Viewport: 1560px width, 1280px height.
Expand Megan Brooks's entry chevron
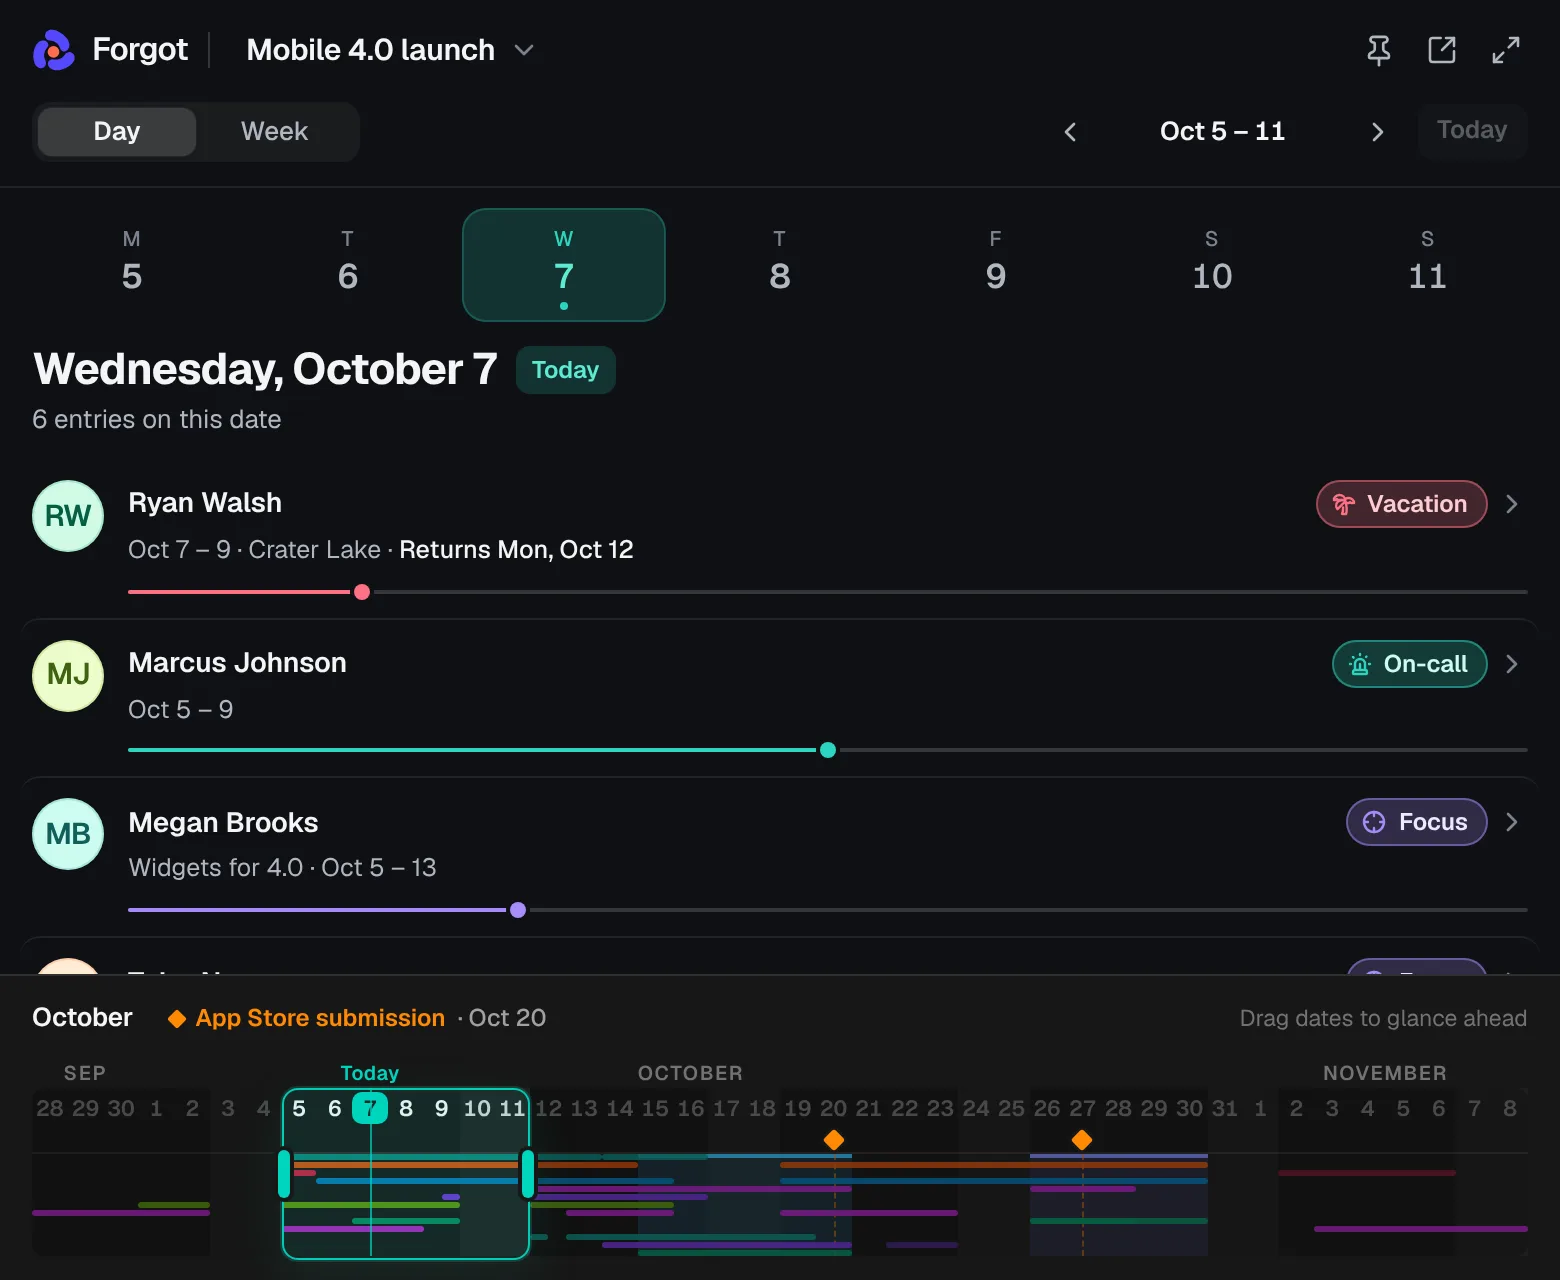[1512, 822]
